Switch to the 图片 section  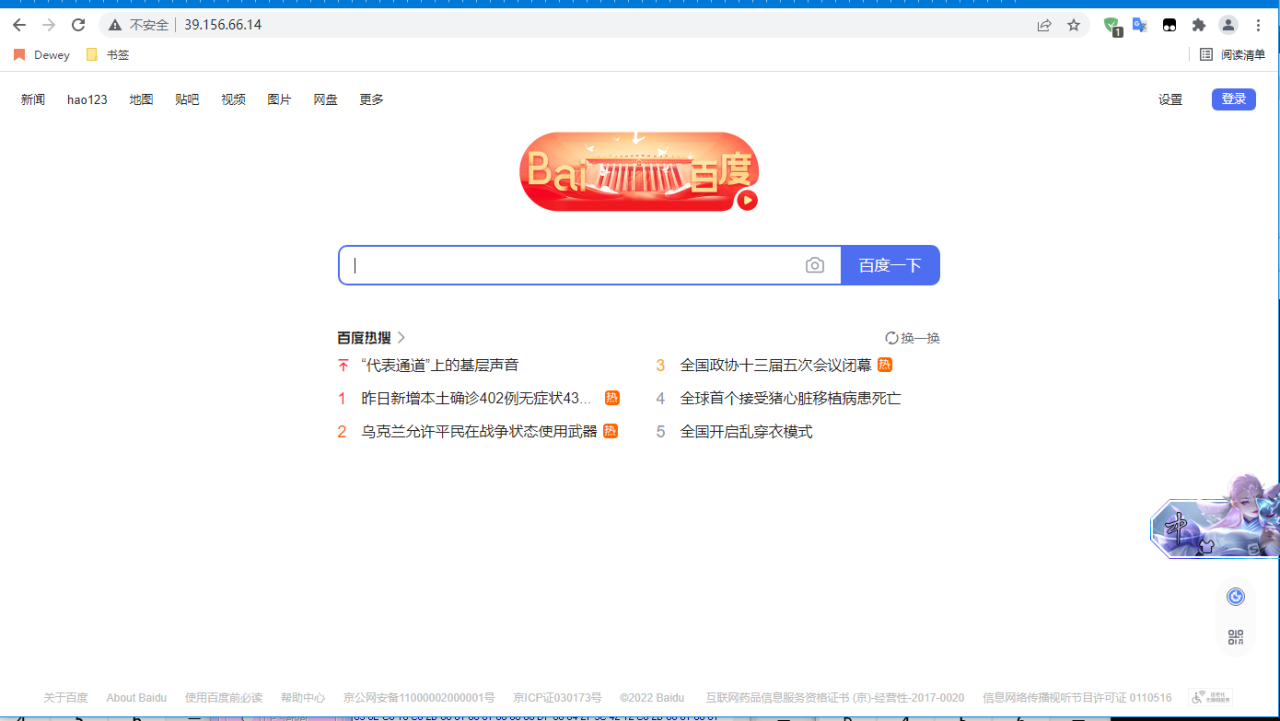tap(279, 99)
